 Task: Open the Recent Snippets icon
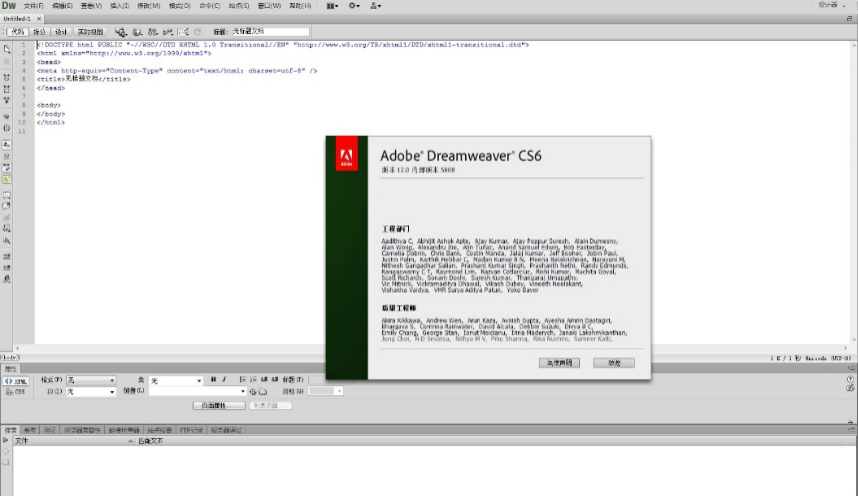pyautogui.click(x=7, y=229)
